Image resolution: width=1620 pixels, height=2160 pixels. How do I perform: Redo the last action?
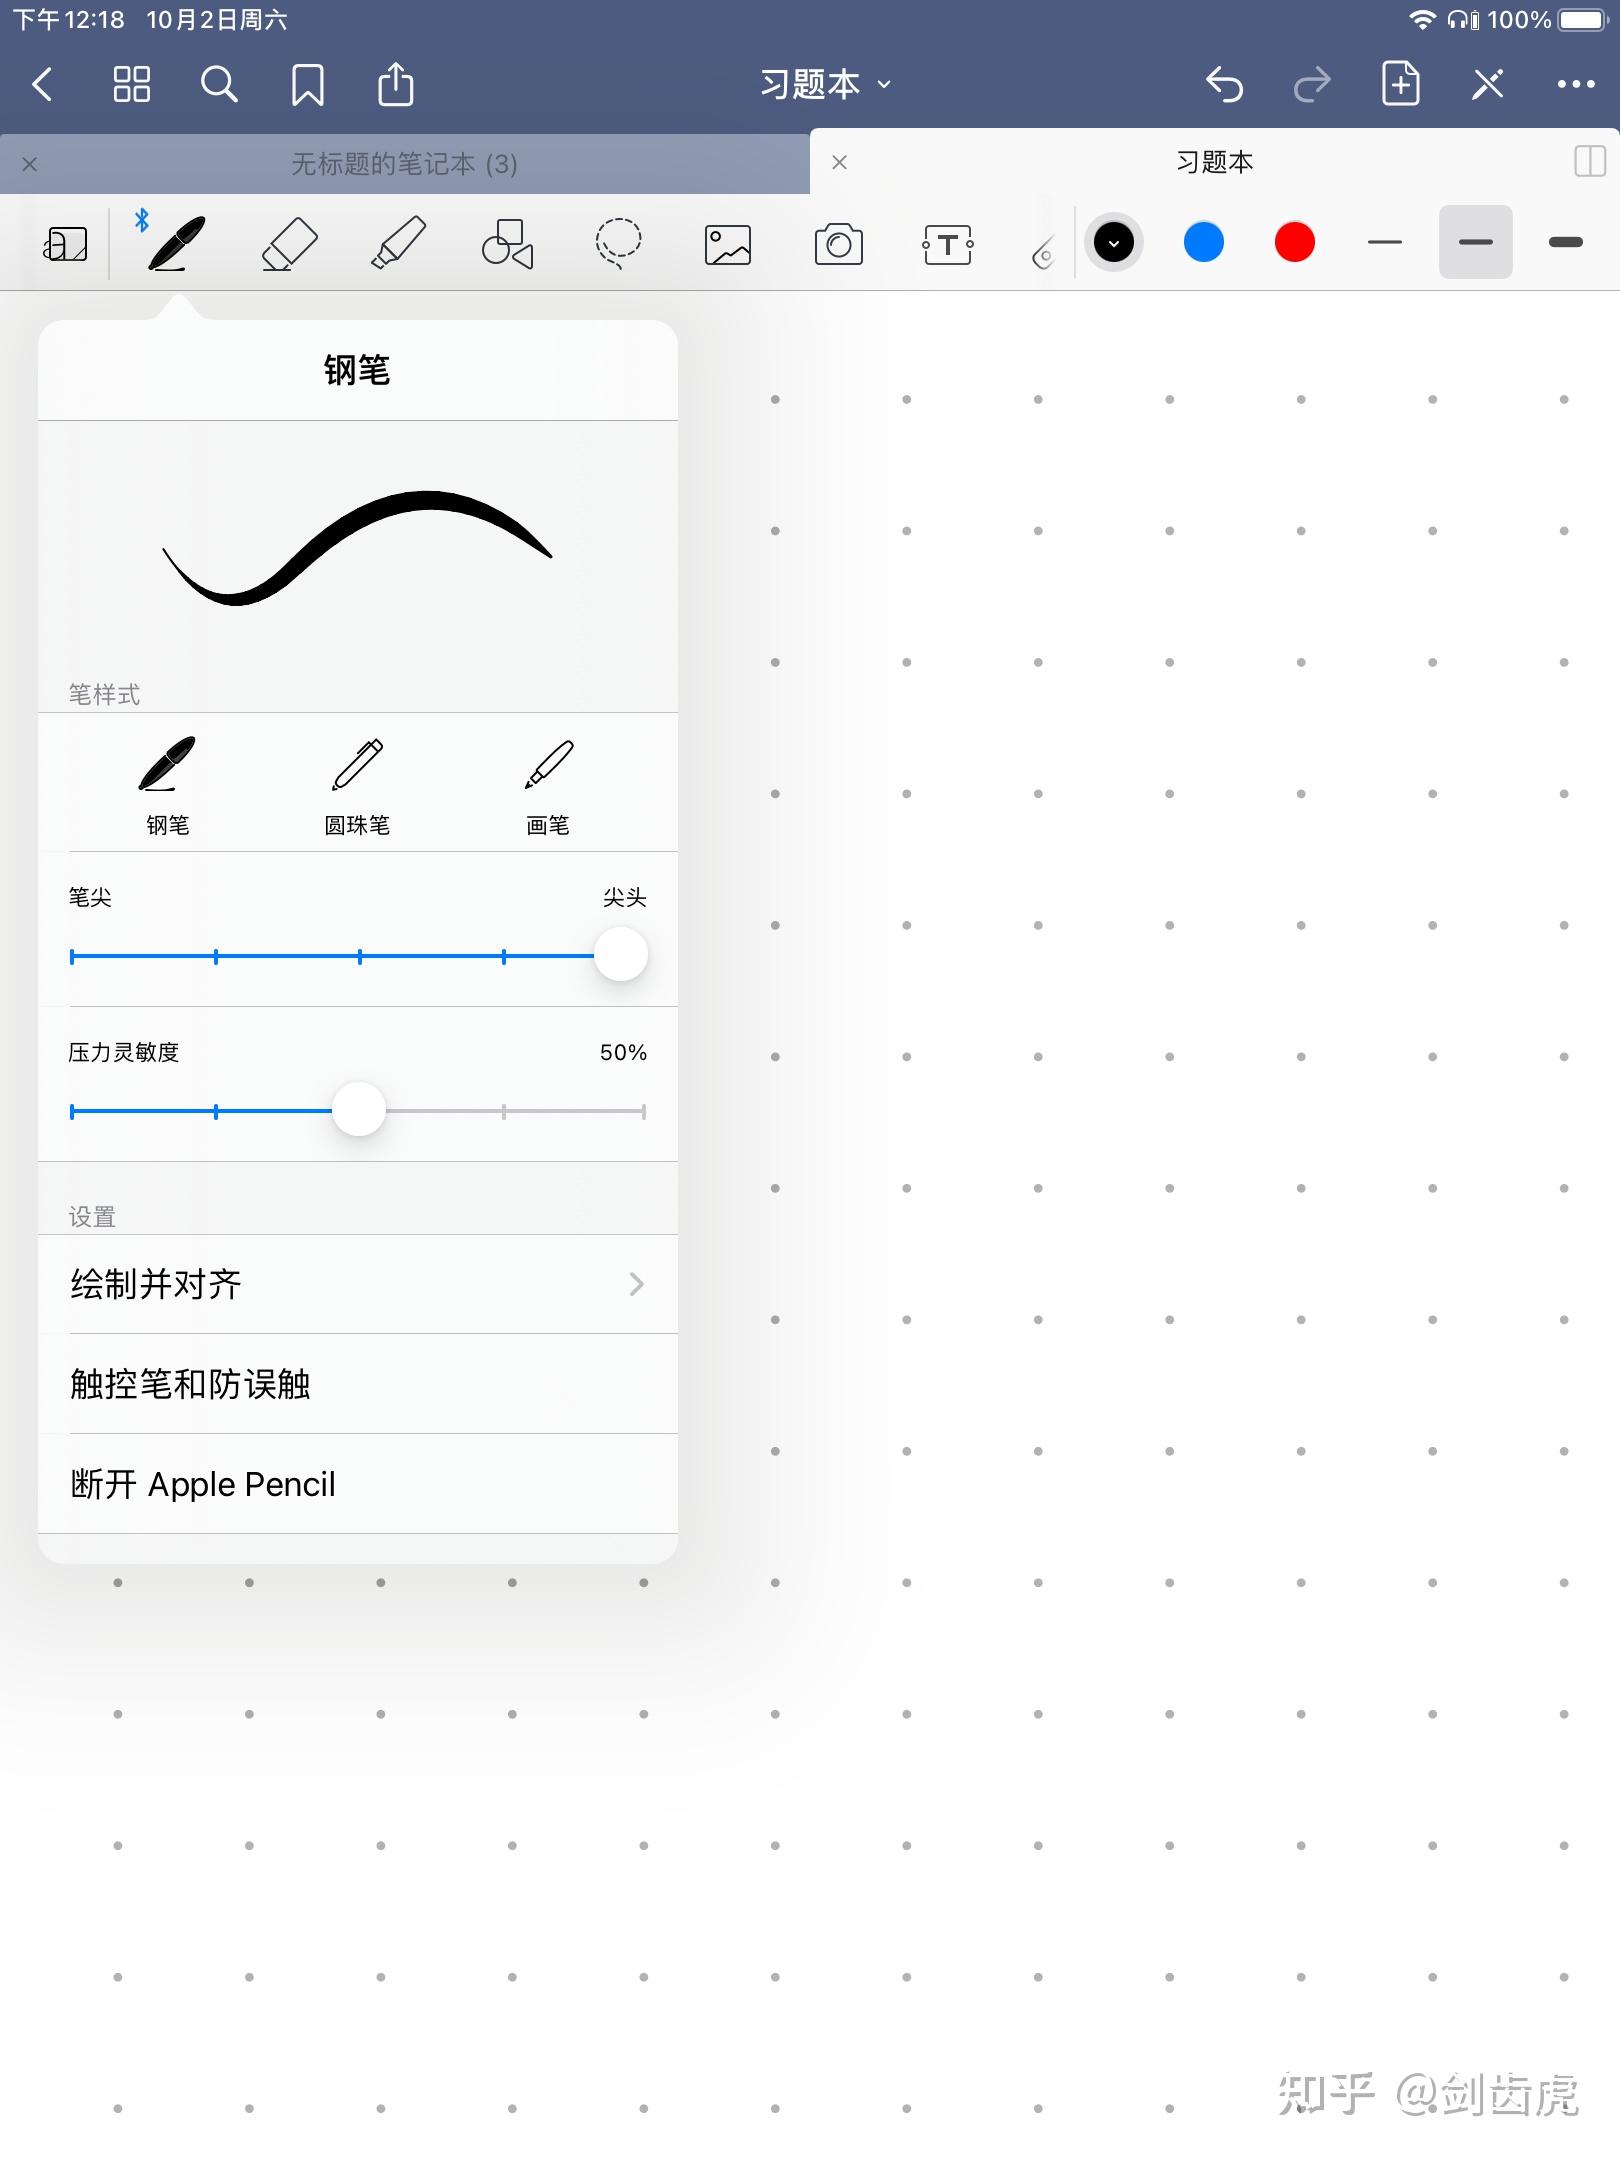(x=1311, y=85)
